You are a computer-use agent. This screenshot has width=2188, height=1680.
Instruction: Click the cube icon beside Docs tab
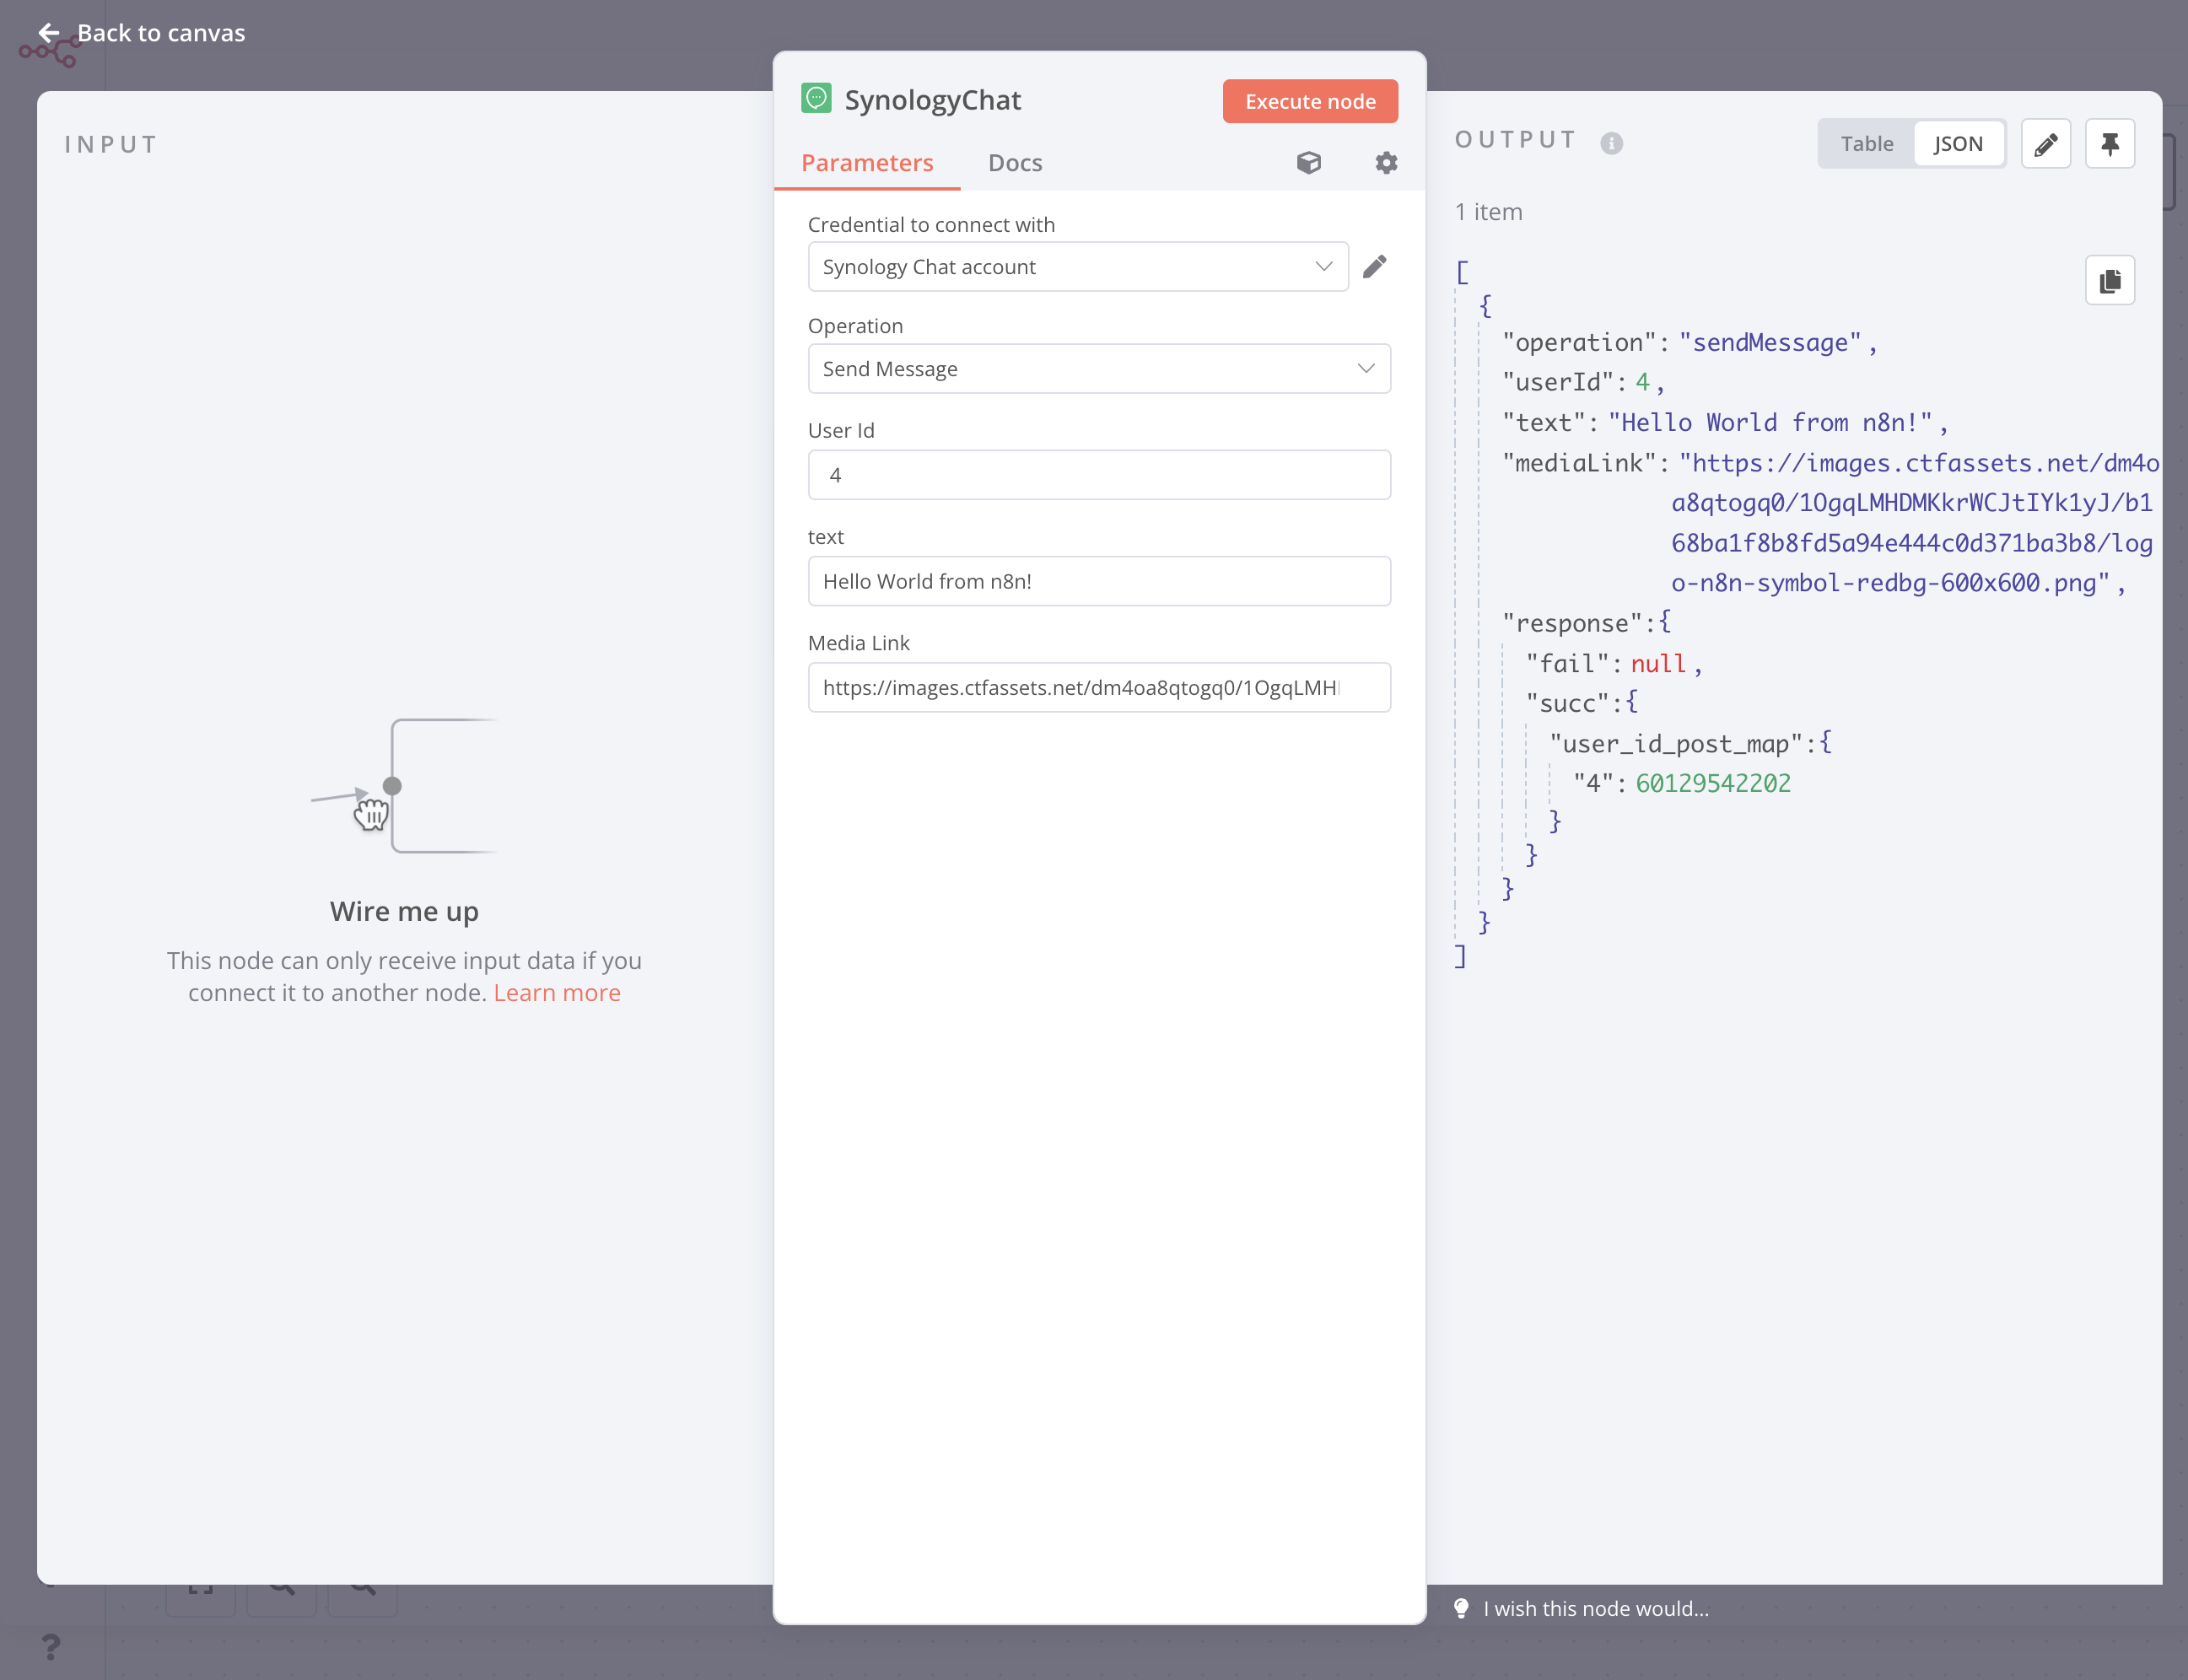click(x=1308, y=162)
